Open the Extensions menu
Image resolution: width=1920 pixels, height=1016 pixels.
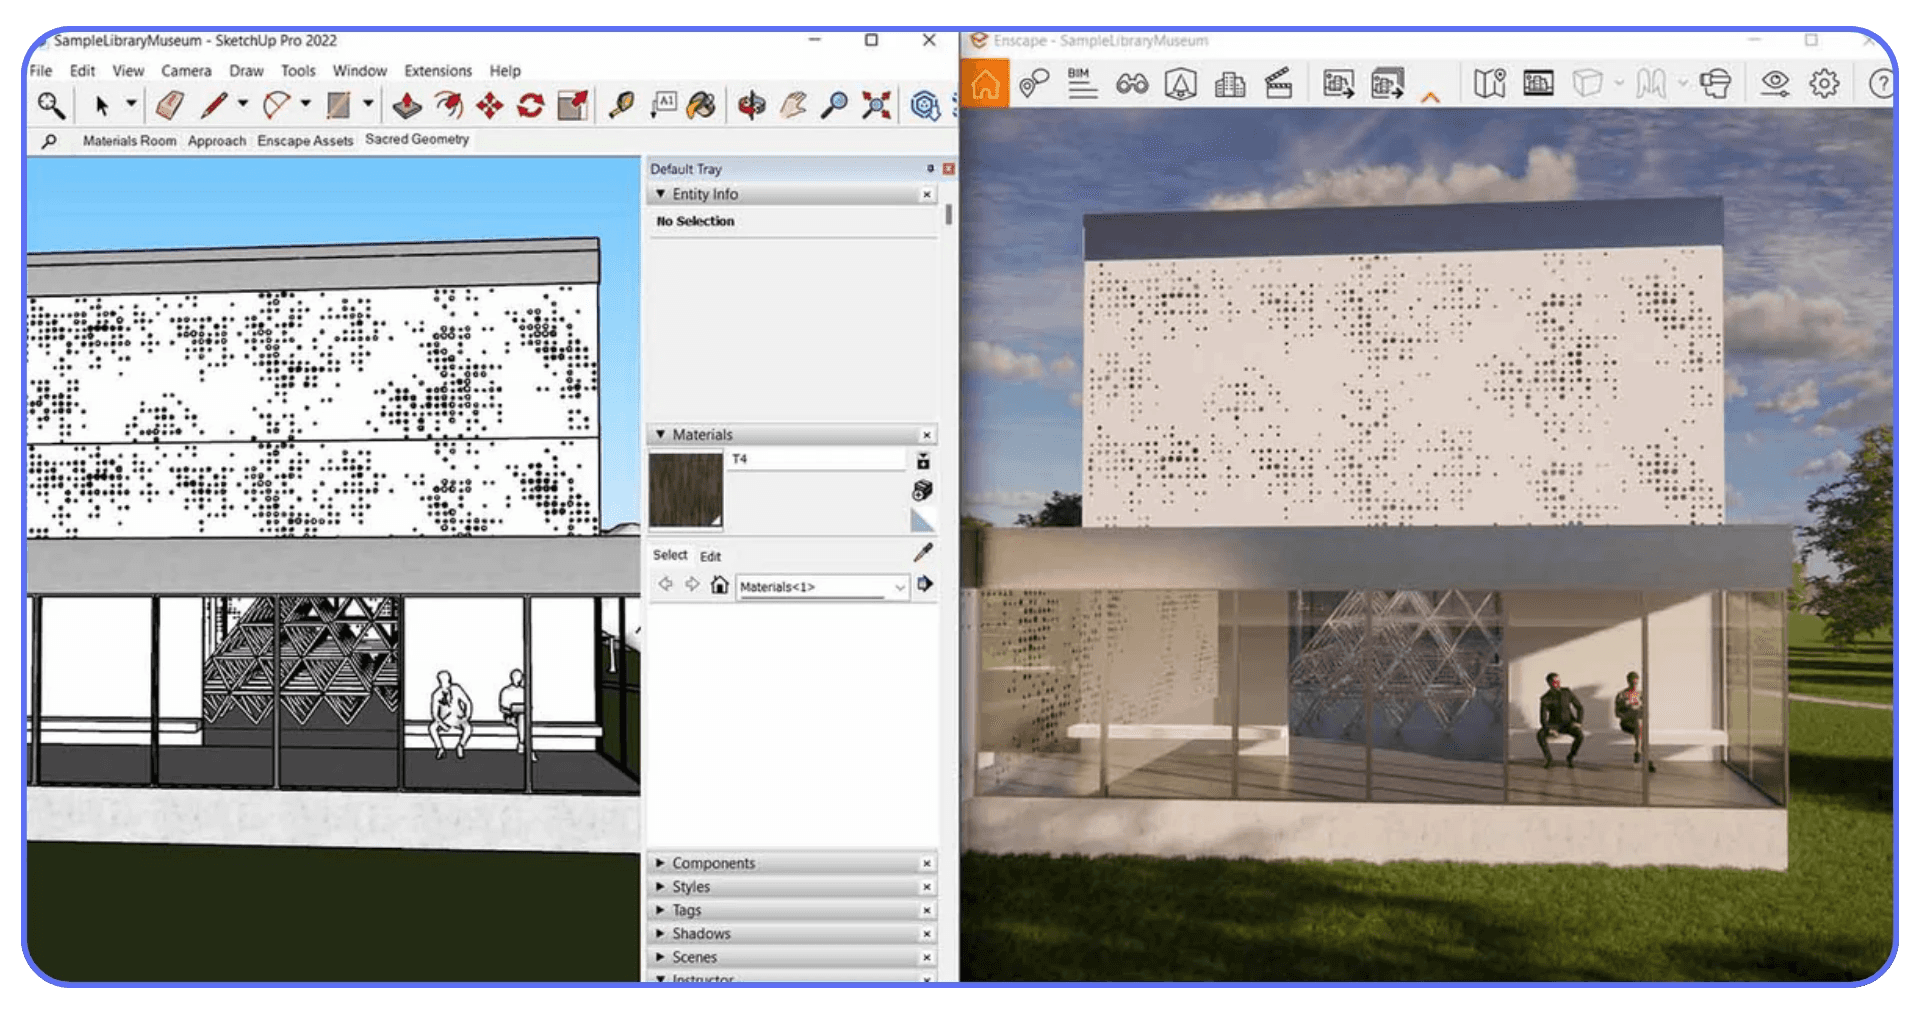pyautogui.click(x=438, y=71)
